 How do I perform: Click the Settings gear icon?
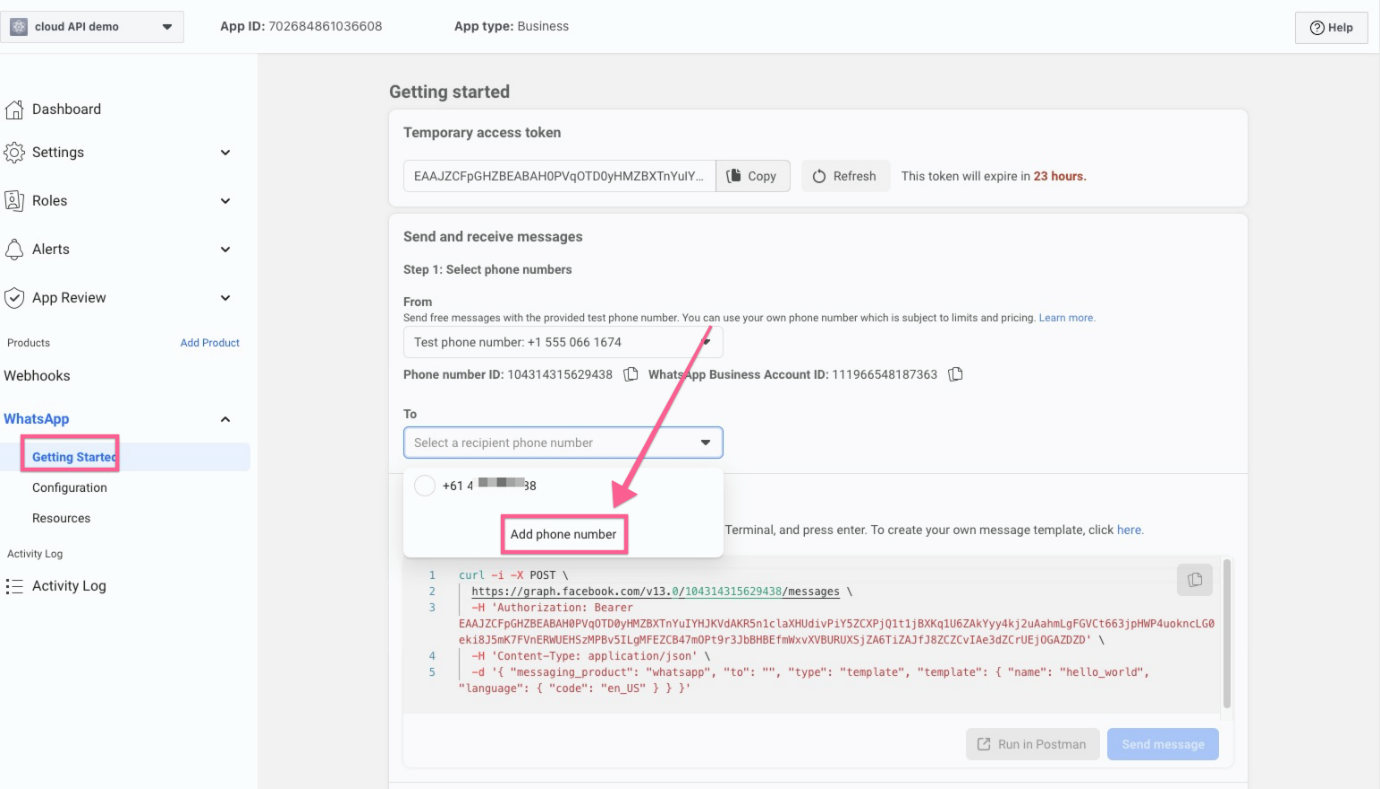pos(14,152)
